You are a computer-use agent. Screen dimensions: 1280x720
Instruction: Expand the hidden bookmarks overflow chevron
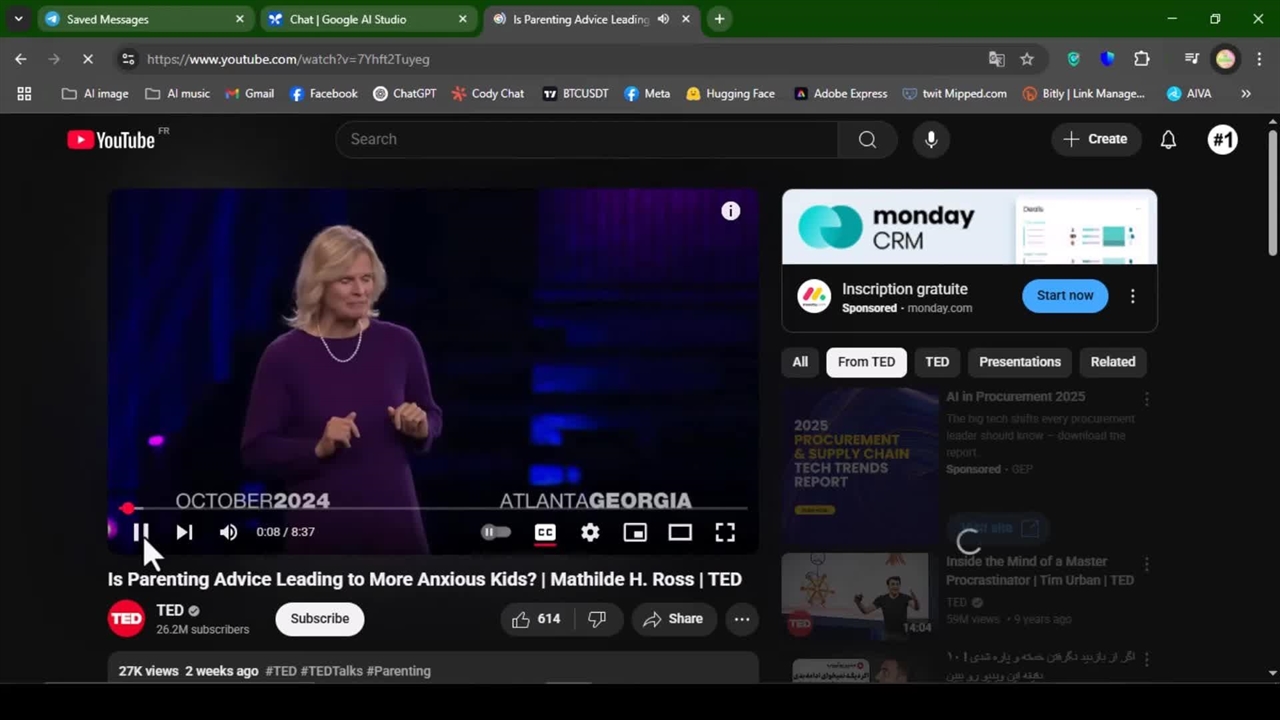tap(1245, 93)
